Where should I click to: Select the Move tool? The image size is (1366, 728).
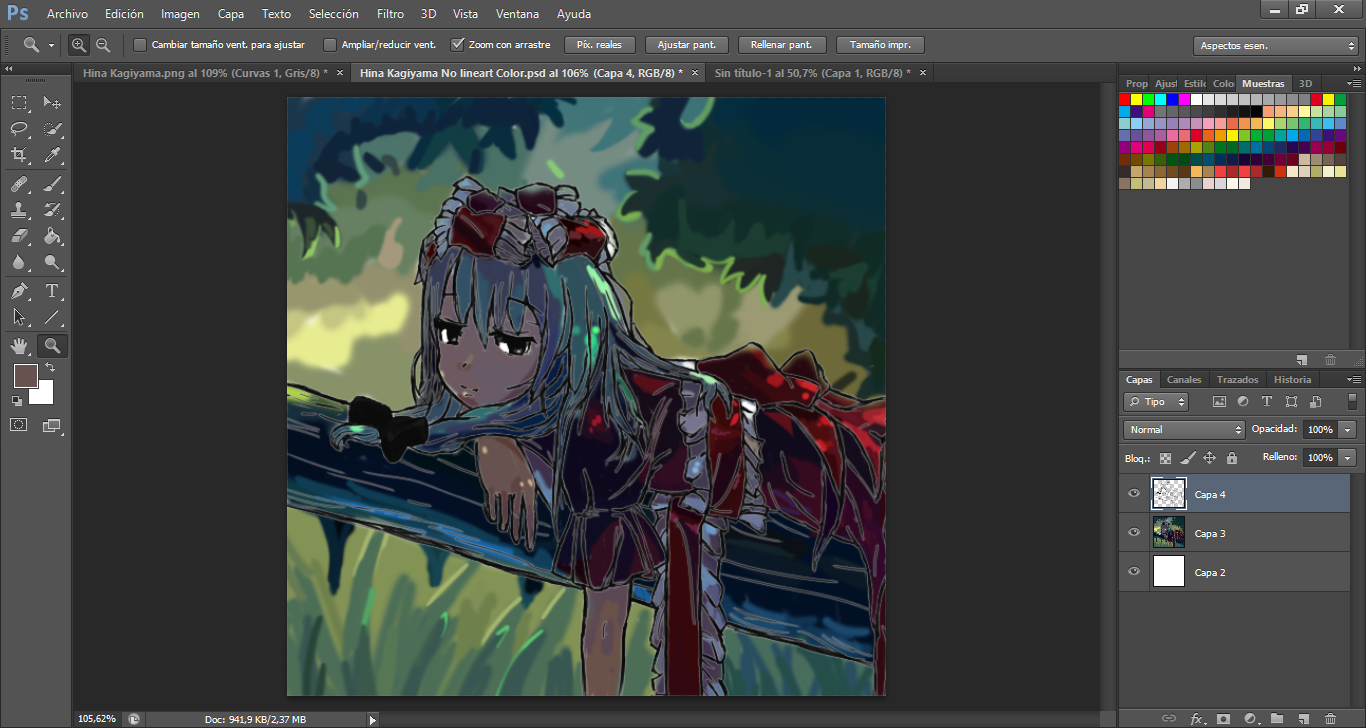click(x=52, y=103)
